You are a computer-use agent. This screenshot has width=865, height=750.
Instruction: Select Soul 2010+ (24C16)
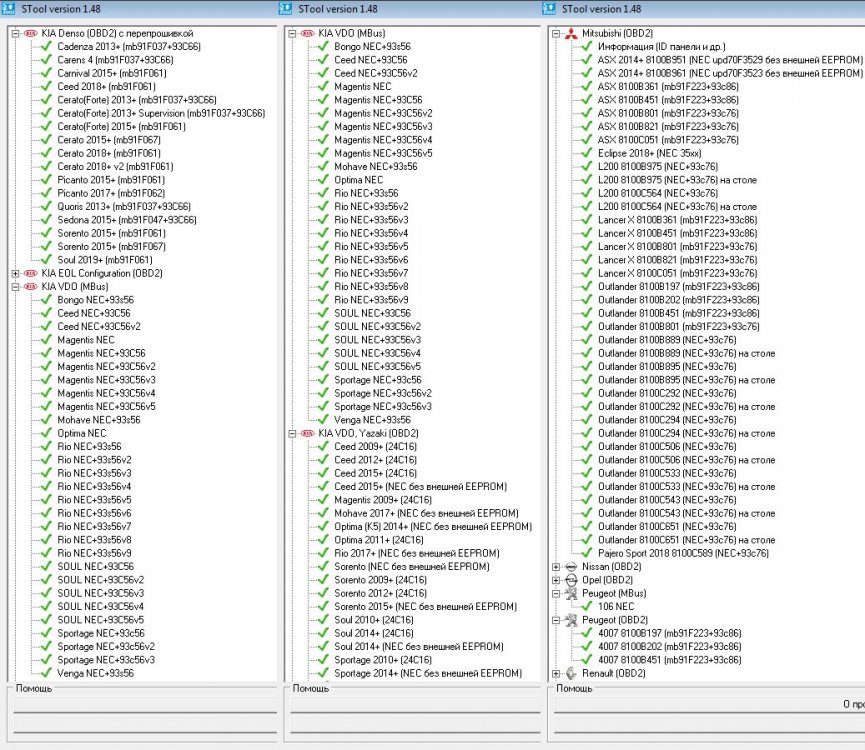pos(374,620)
